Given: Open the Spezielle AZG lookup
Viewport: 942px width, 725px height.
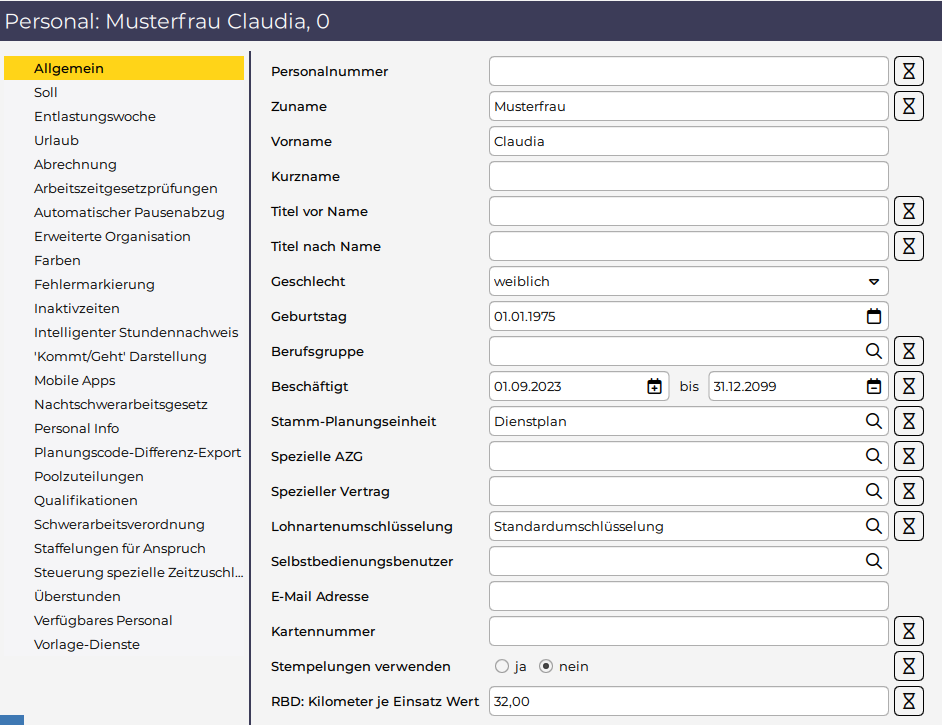Looking at the screenshot, I should tap(874, 456).
